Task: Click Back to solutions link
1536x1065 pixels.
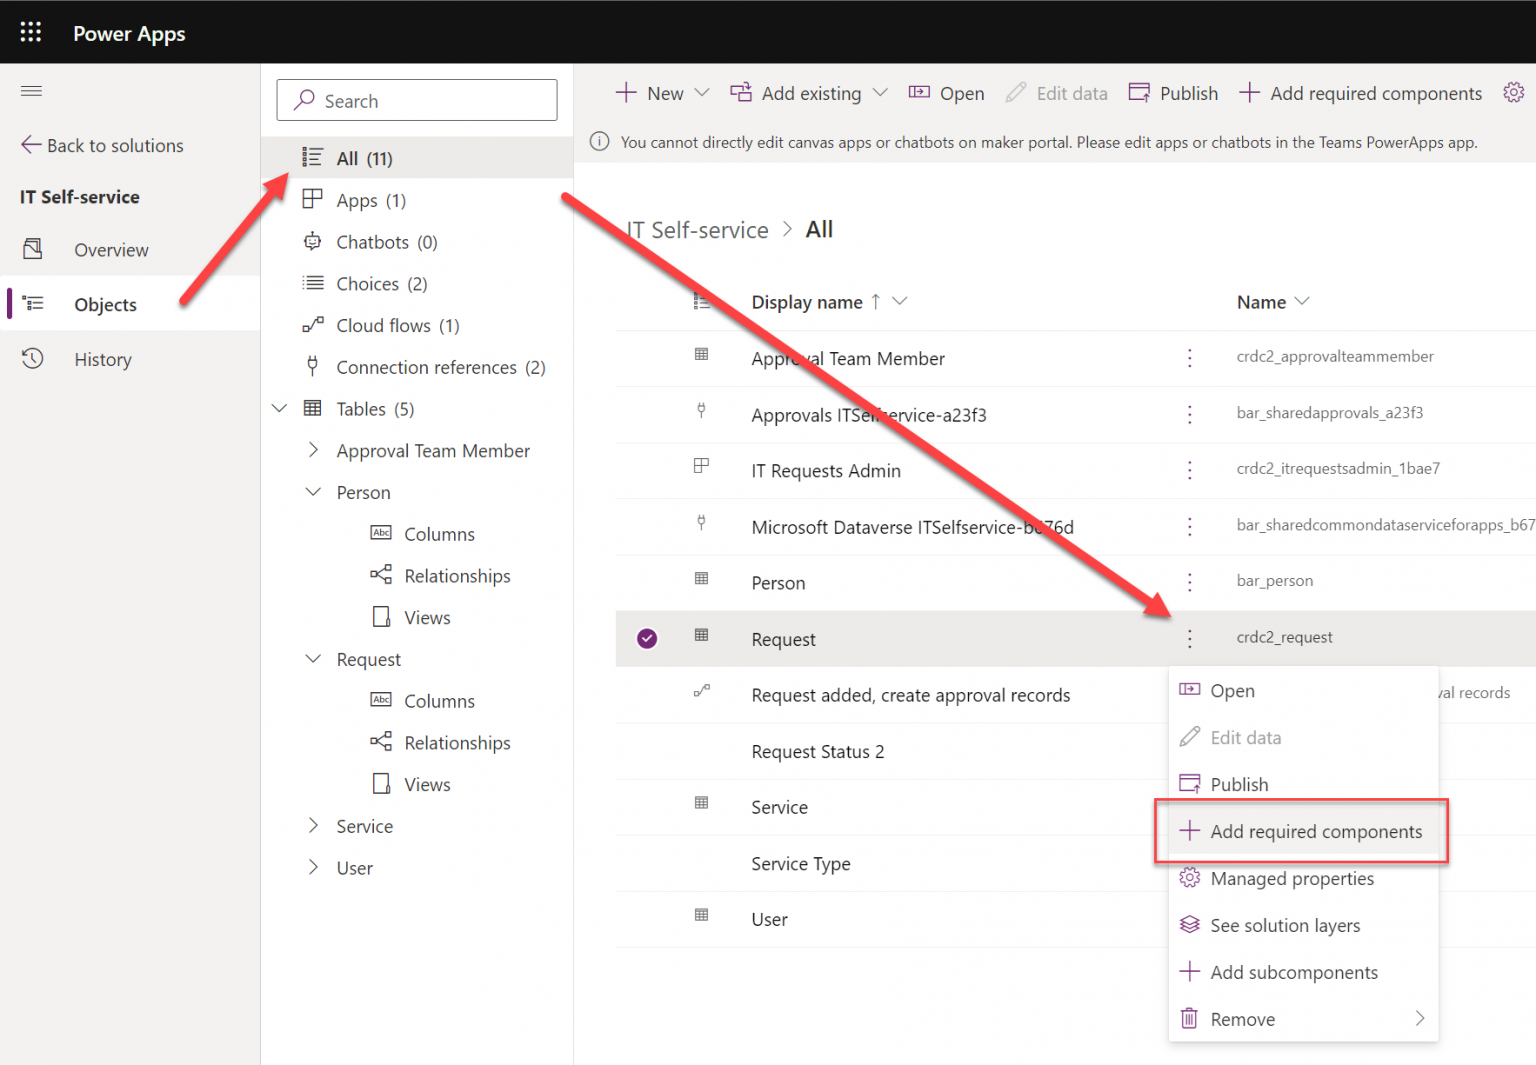Action: tap(114, 145)
